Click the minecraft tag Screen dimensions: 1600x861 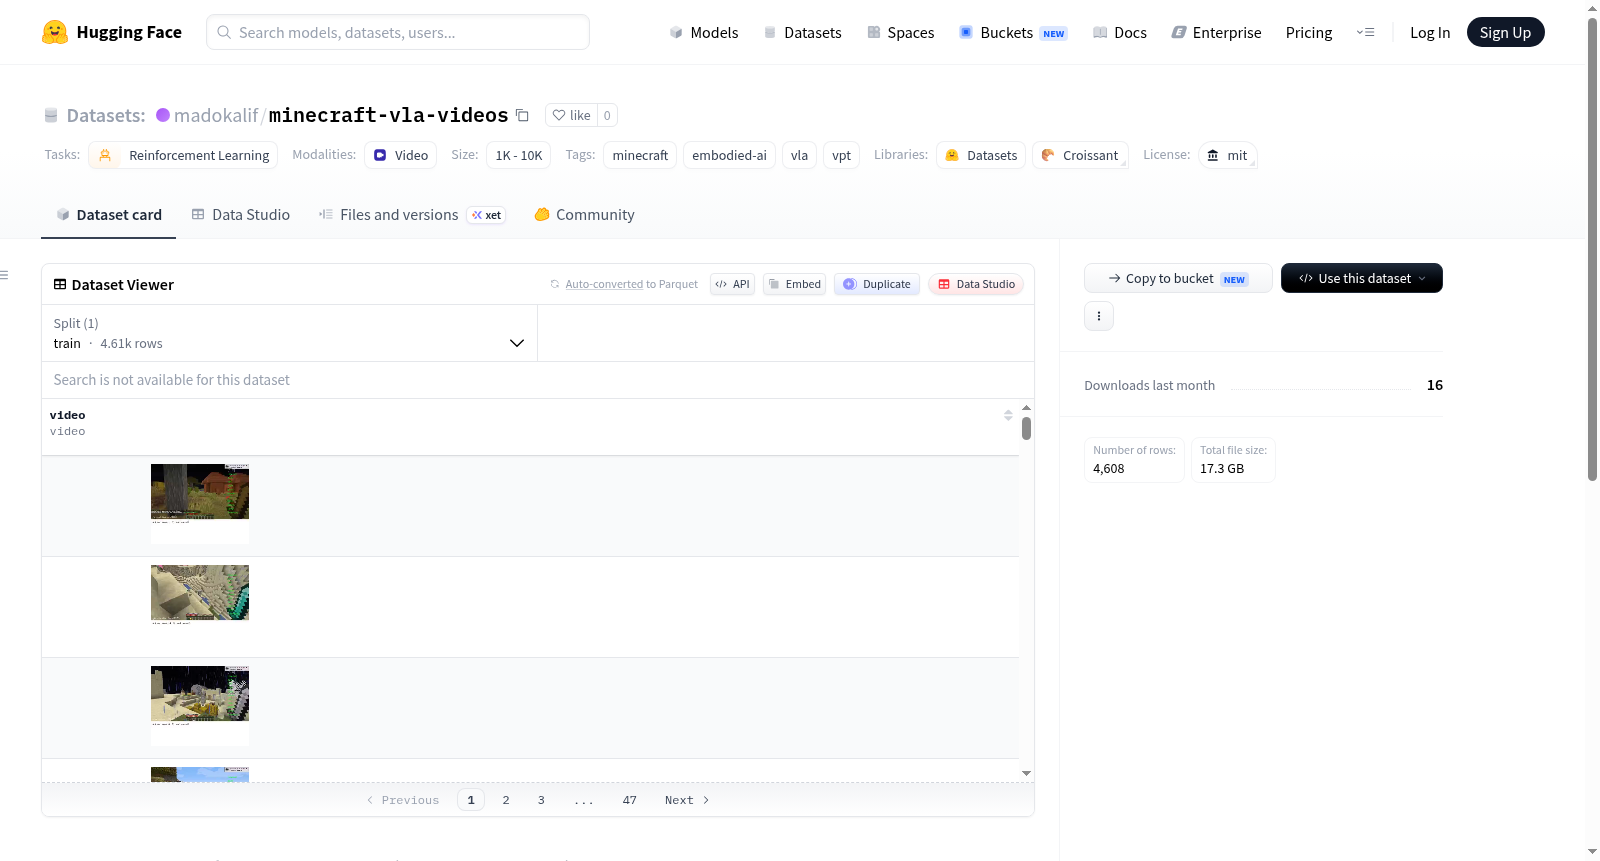click(x=640, y=155)
